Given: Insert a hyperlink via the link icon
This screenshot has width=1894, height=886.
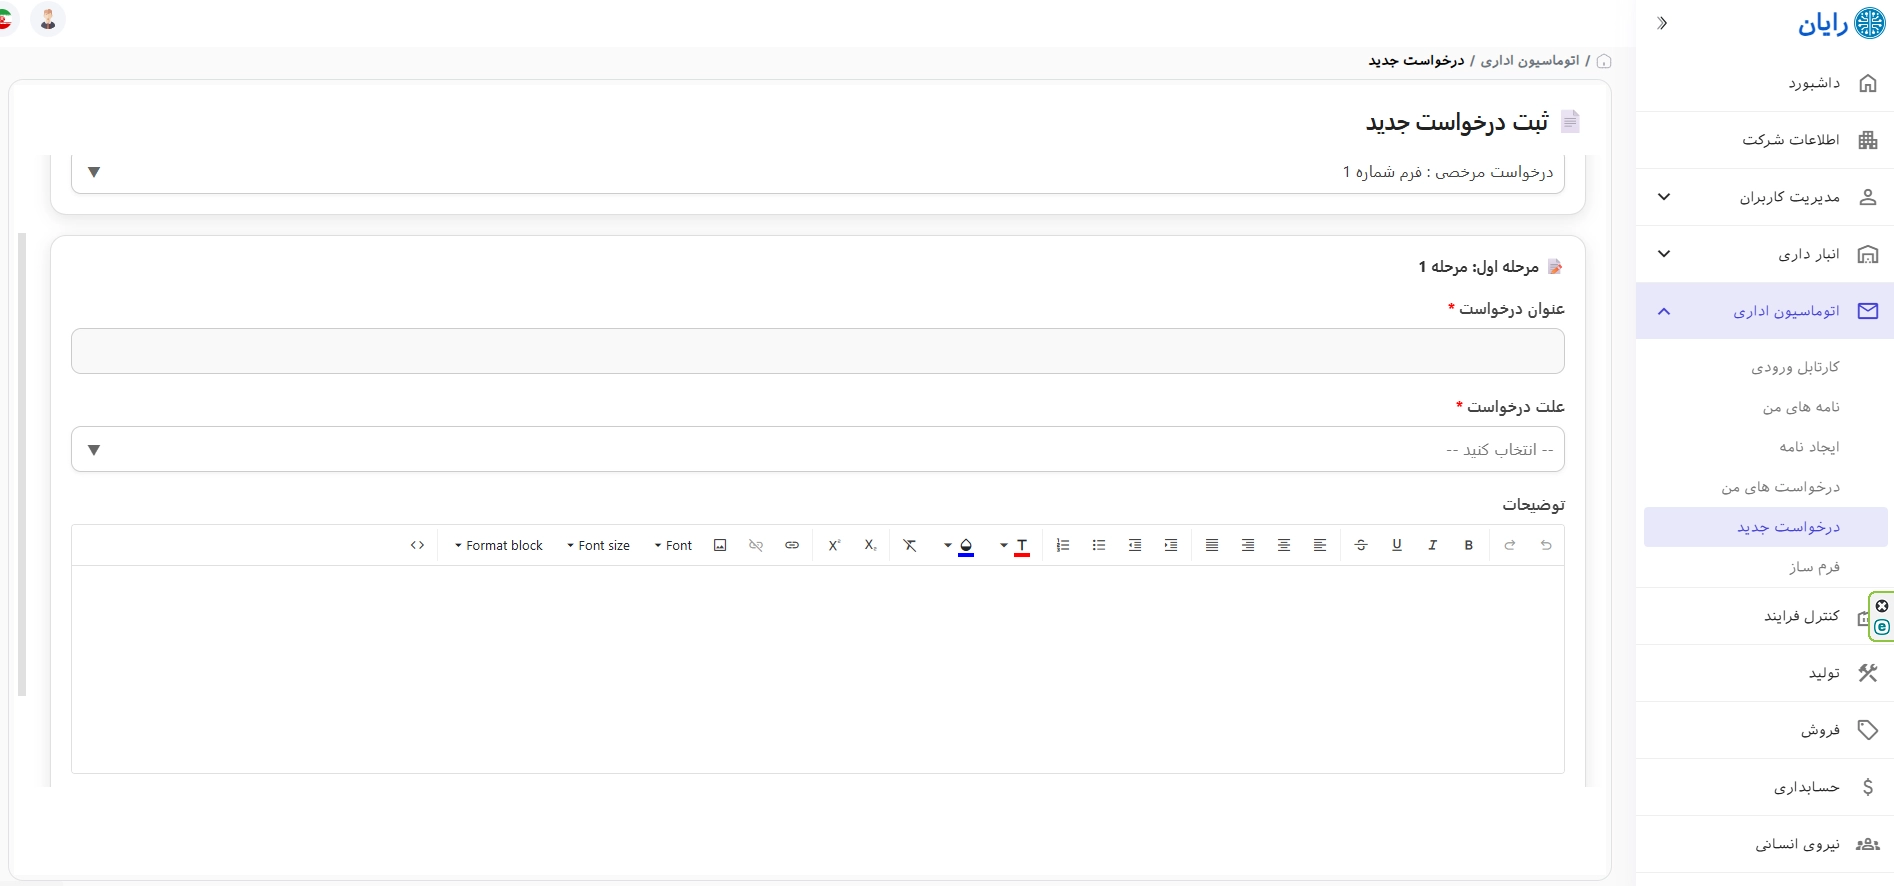Looking at the screenshot, I should 792,545.
